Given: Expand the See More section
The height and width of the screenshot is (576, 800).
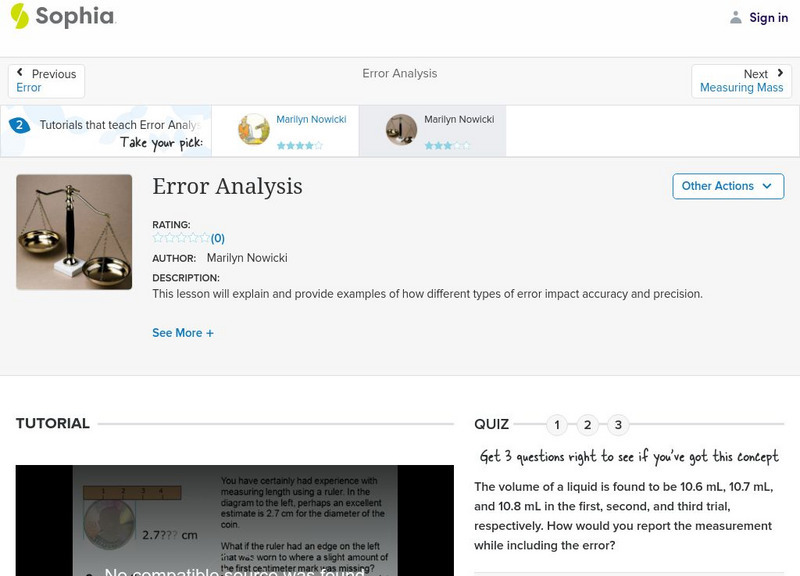Looking at the screenshot, I should 180,332.
